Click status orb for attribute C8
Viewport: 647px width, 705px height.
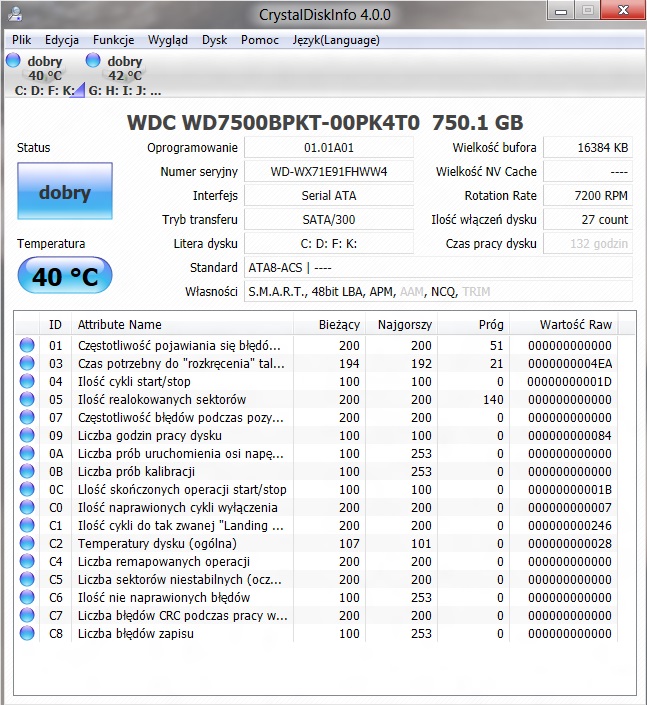27,633
